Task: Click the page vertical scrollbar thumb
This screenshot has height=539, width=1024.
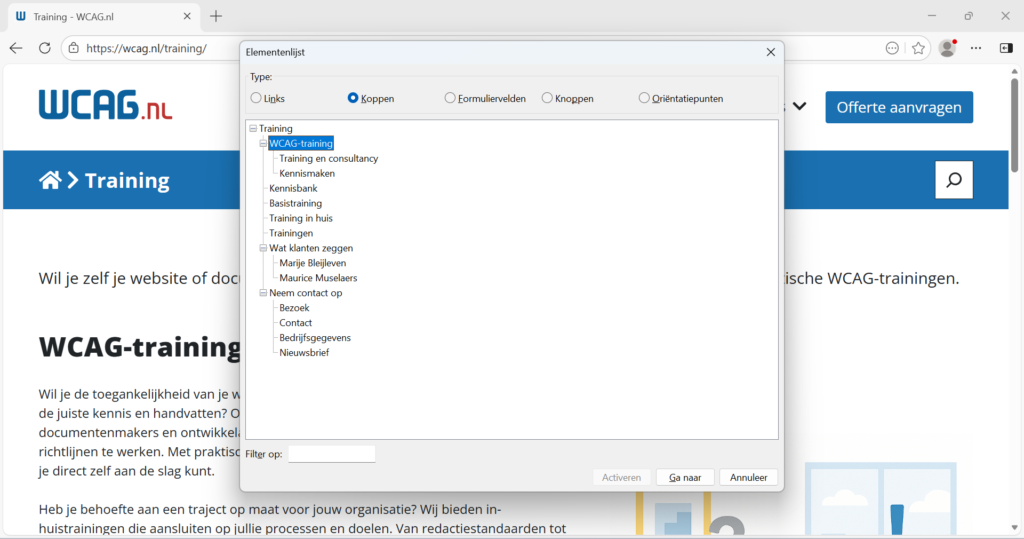Action: tap(1014, 124)
